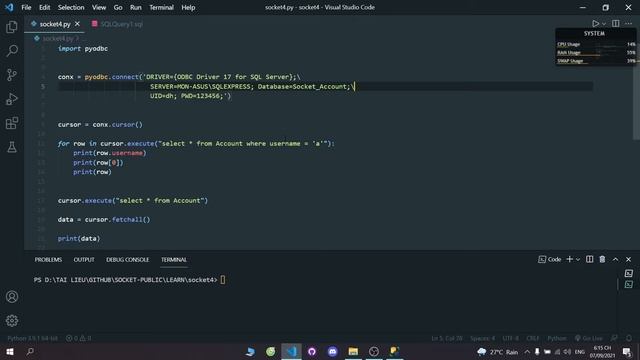Start Go Live server
The image size is (640, 360).
pyautogui.click(x=589, y=338)
